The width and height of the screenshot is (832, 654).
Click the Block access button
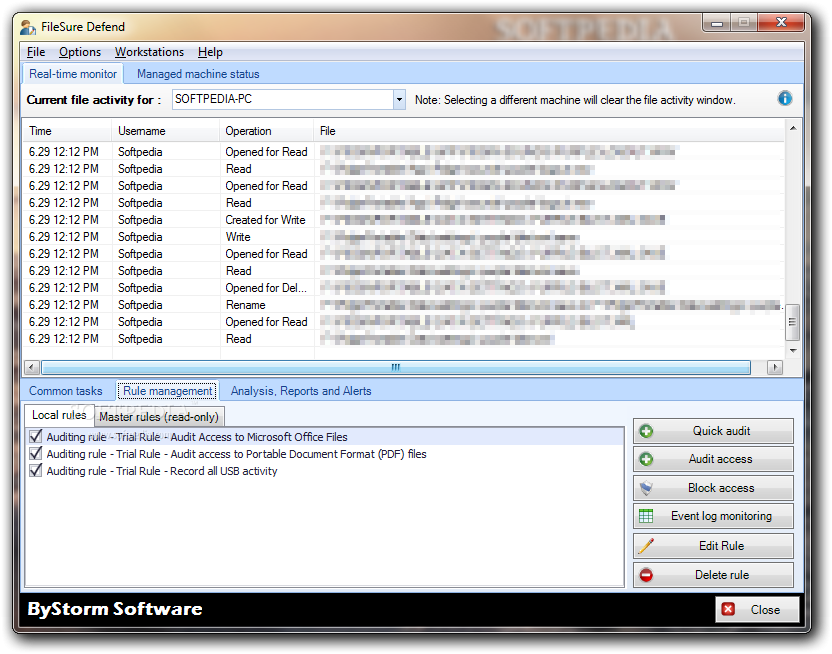coord(713,488)
